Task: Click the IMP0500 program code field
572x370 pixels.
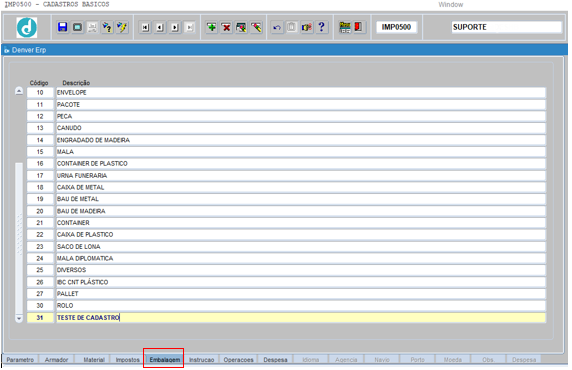Action: [396, 27]
